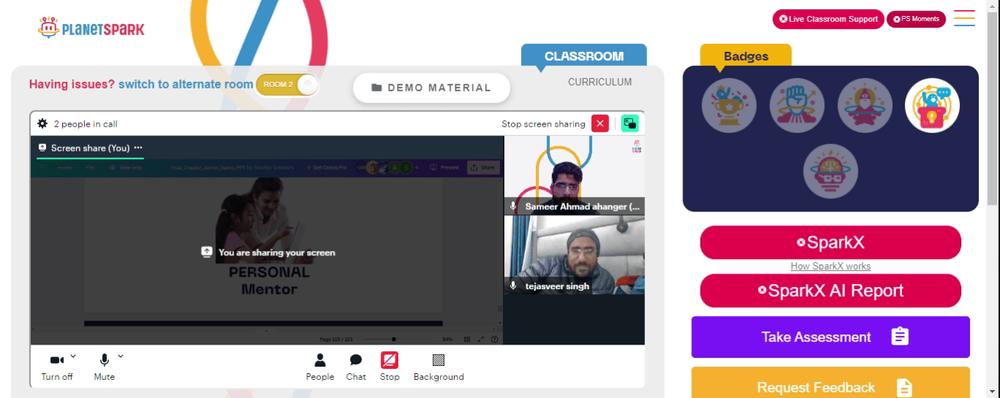Image resolution: width=1000 pixels, height=398 pixels.
Task: Click the PS Moments button
Action: [916, 19]
